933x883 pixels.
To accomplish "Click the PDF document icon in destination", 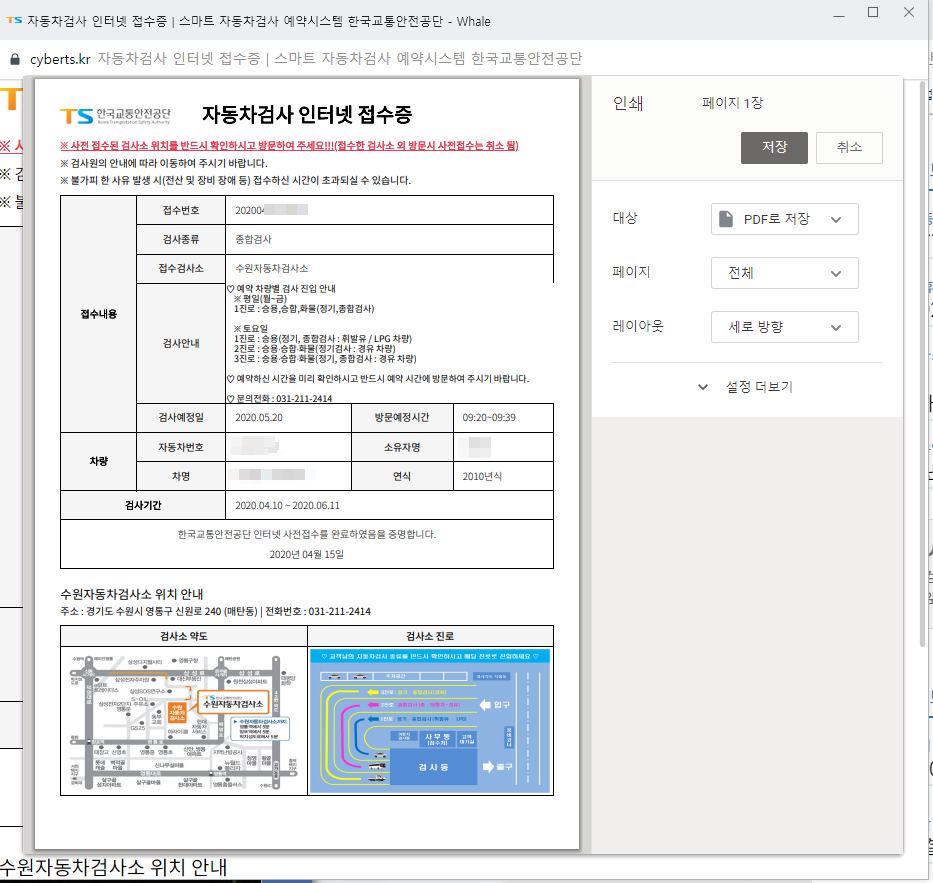I will (726, 219).
